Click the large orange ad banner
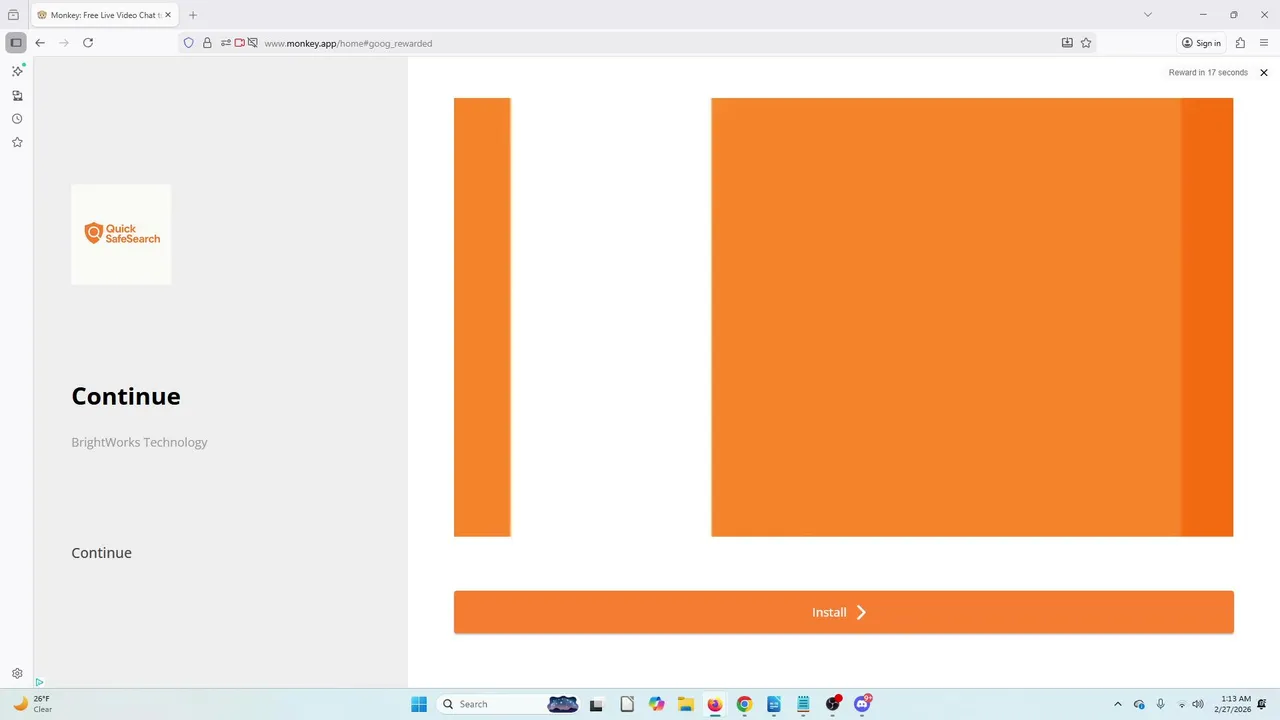Image resolution: width=1280 pixels, height=720 pixels. click(x=972, y=317)
